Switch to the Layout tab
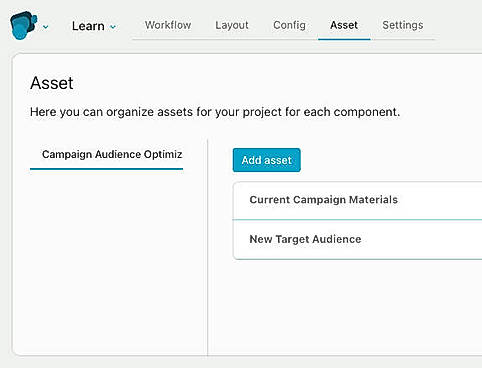Viewport: 482px width, 368px height. 232,25
